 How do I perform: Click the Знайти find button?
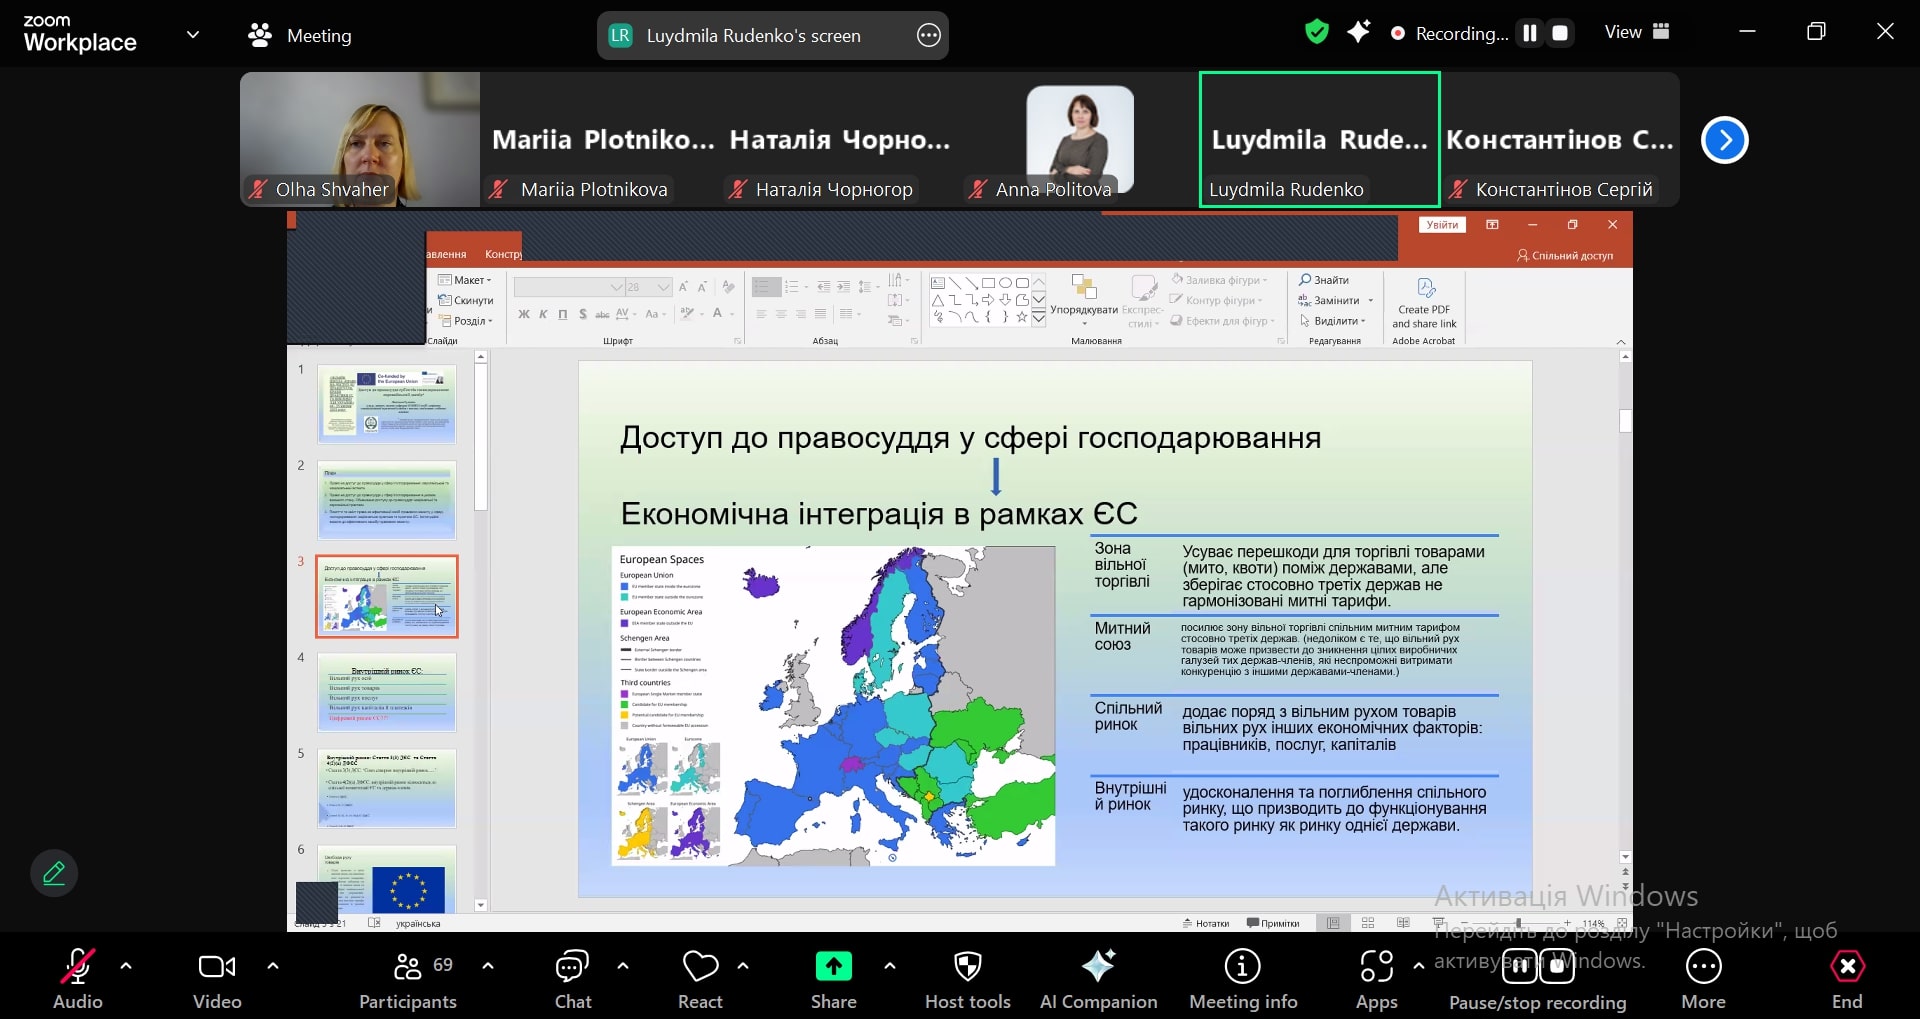pos(1324,280)
